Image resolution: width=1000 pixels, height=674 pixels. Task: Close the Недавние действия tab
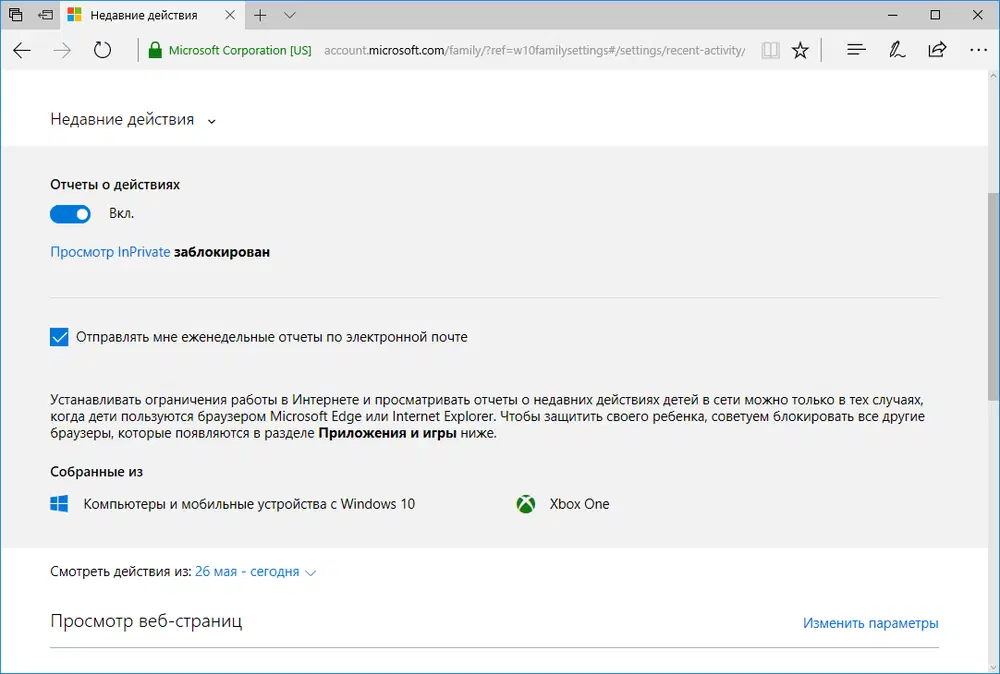pos(230,15)
